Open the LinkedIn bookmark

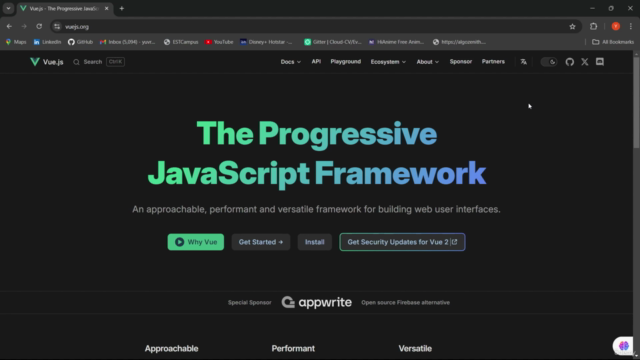click(47, 42)
